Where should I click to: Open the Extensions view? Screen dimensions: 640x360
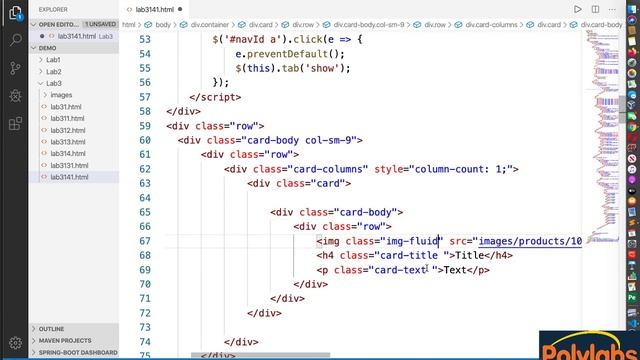click(x=16, y=123)
